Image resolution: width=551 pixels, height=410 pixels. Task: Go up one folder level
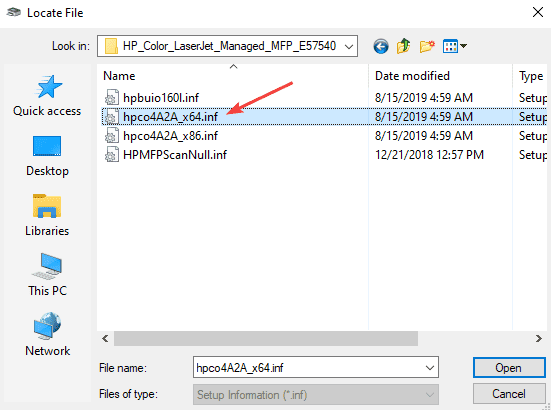click(x=403, y=46)
